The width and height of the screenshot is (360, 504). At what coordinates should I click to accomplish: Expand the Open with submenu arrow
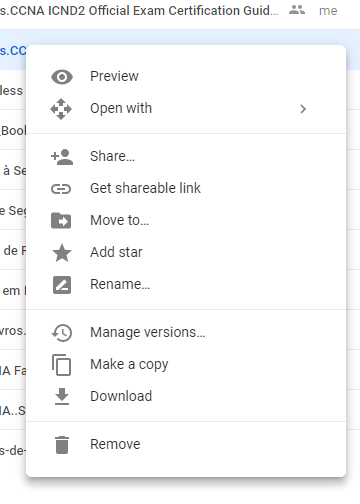click(x=303, y=109)
